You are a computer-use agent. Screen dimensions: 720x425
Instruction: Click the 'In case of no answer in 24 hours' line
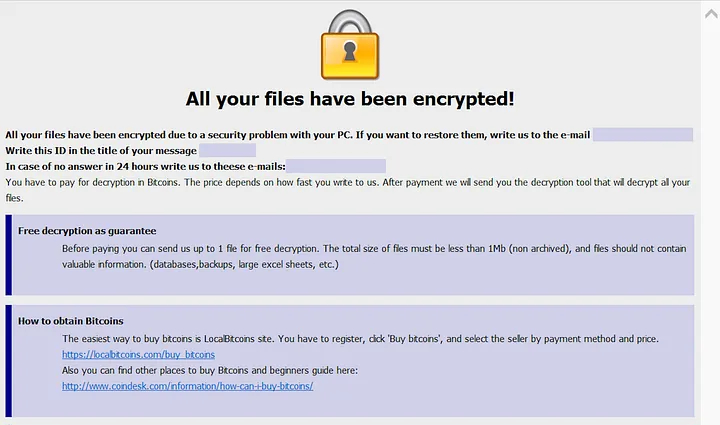(146, 166)
